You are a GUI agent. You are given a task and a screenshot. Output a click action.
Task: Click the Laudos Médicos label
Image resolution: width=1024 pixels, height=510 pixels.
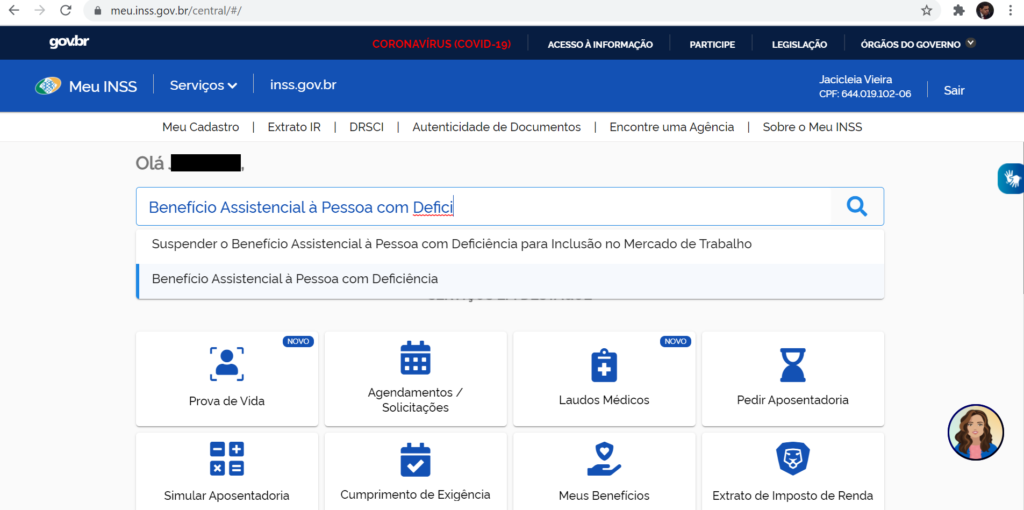point(604,400)
